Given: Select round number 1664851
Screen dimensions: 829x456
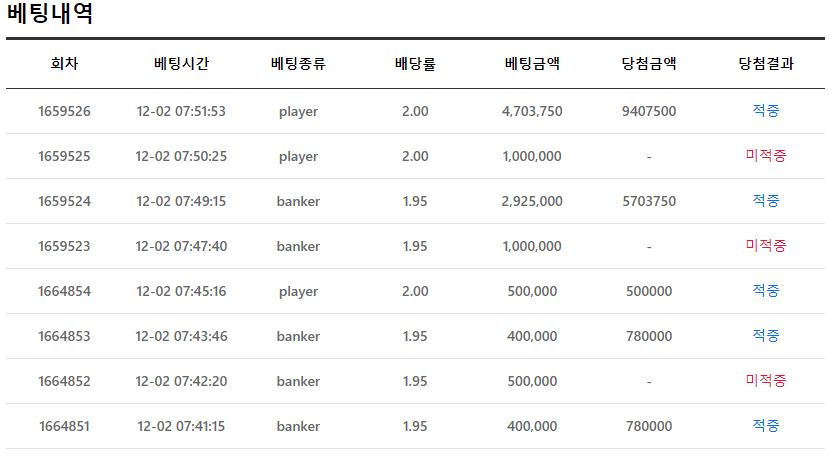Looking at the screenshot, I should pos(64,426).
